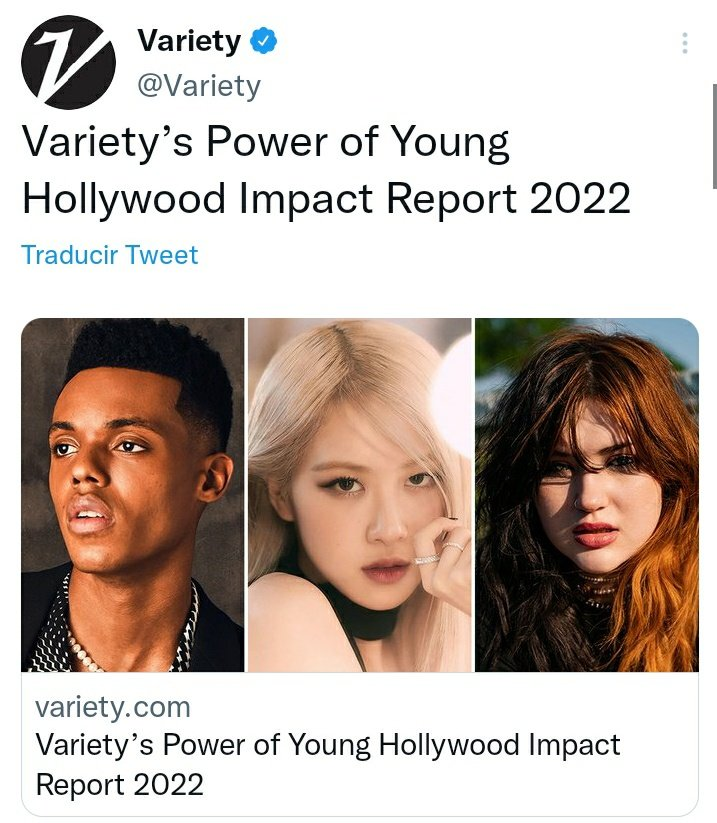Click the @Variety handle
717x823 pixels.
click(199, 86)
